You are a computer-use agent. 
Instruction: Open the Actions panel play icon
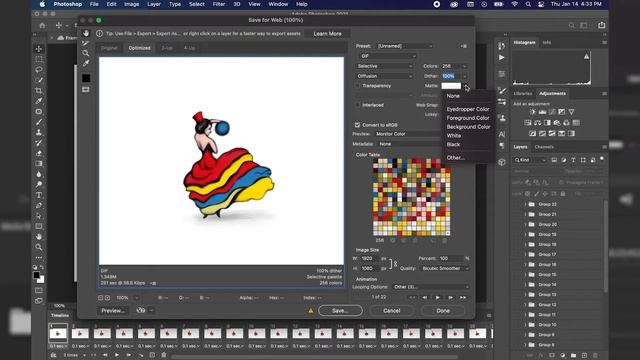tap(502, 58)
